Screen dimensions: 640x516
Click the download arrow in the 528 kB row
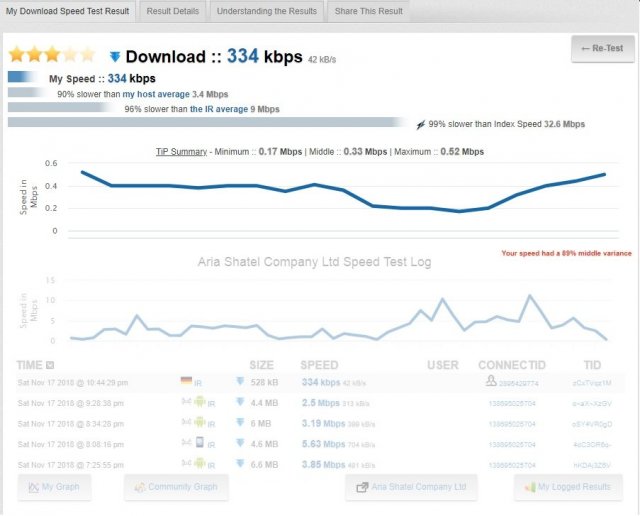[239, 381]
